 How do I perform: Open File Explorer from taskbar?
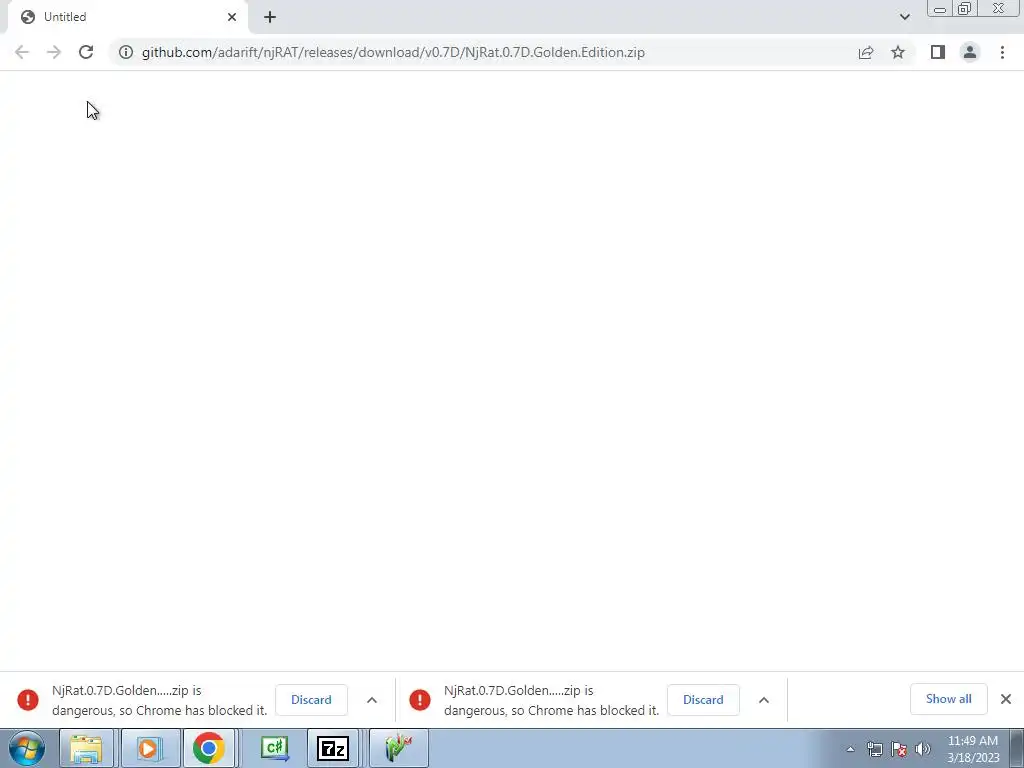click(86, 748)
